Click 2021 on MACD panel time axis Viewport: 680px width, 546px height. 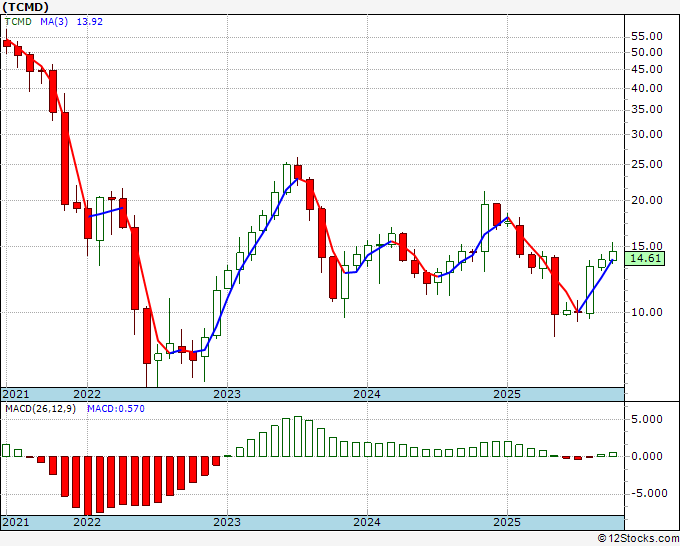point(16,522)
